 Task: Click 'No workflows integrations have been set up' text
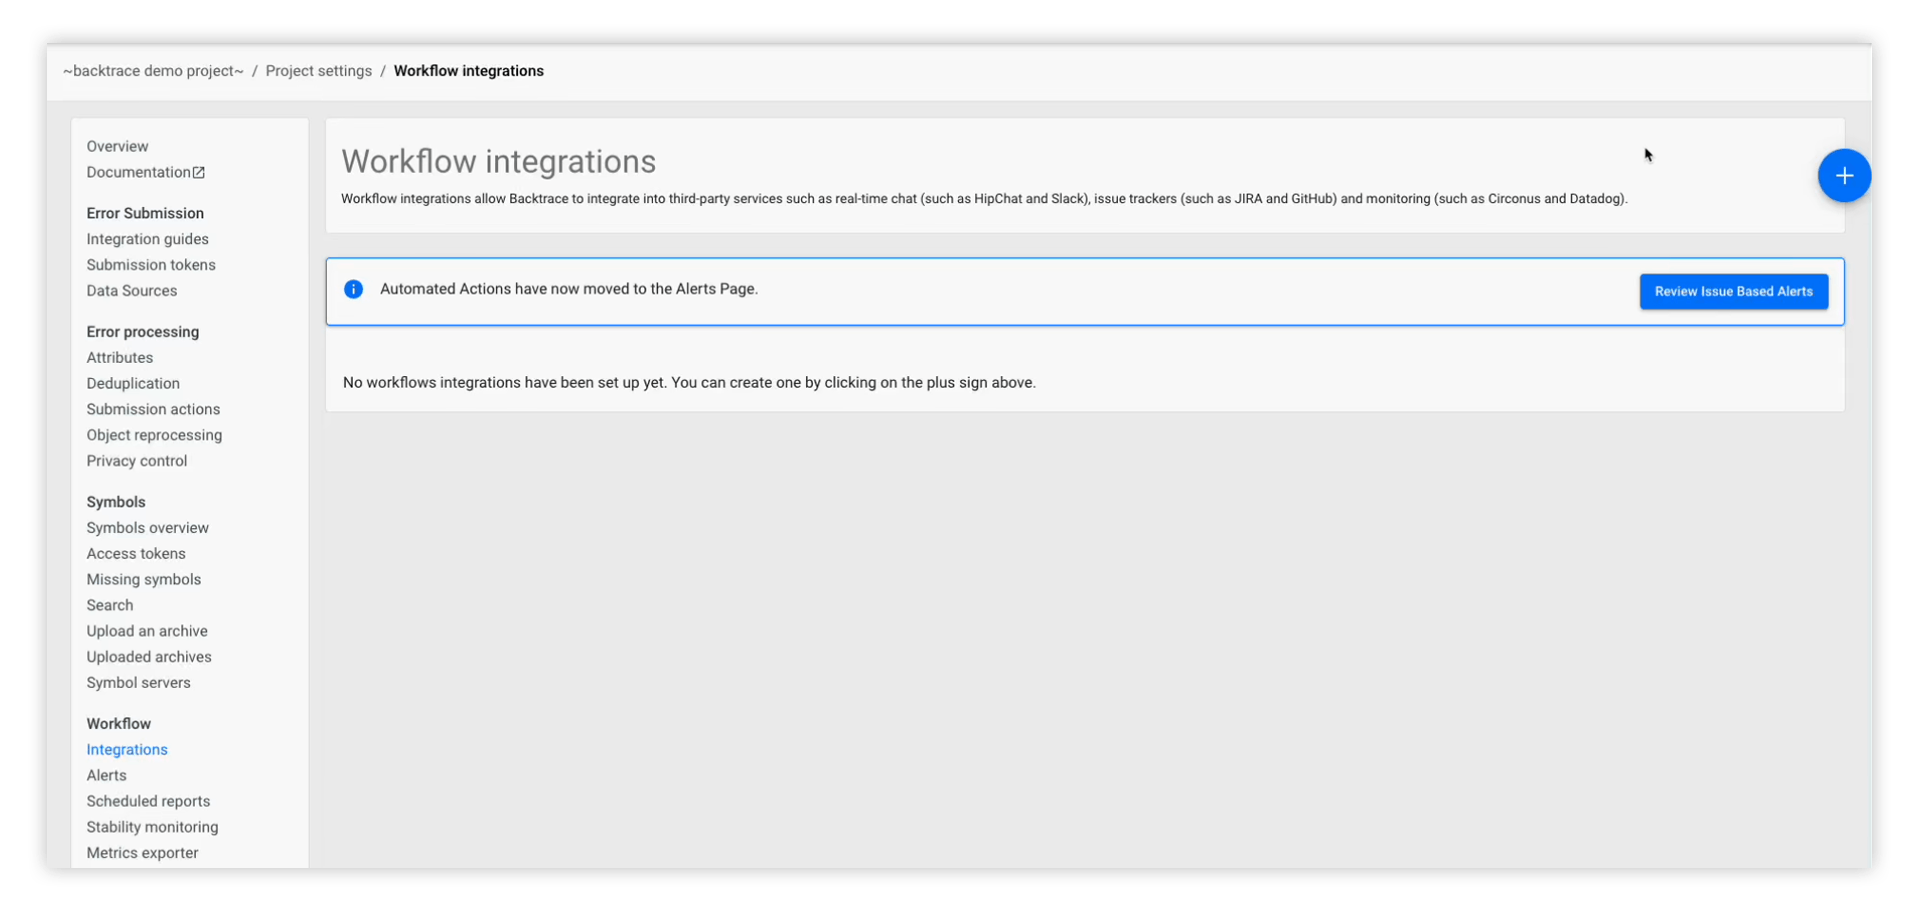689,383
